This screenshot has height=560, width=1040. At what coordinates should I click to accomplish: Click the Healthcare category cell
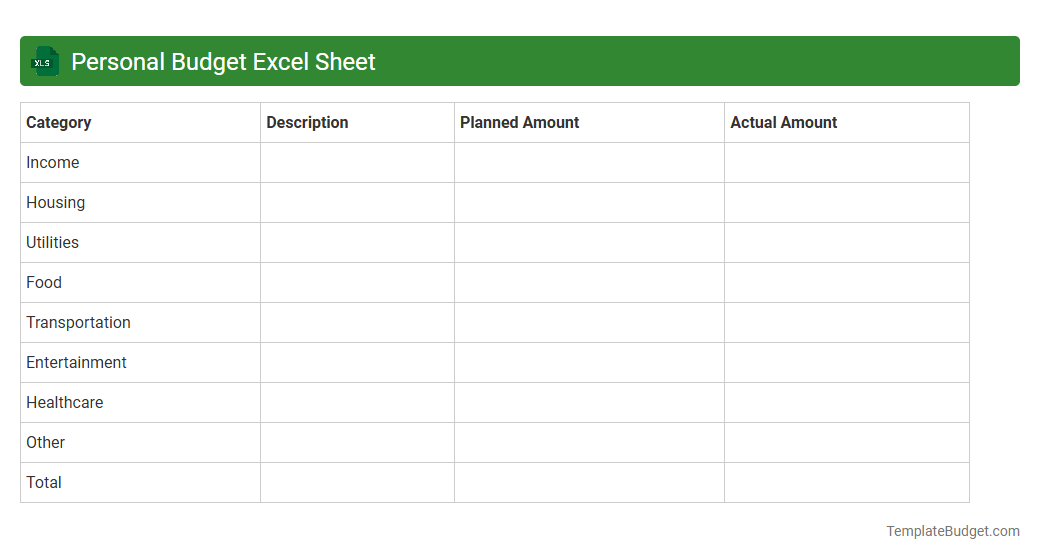[141, 403]
